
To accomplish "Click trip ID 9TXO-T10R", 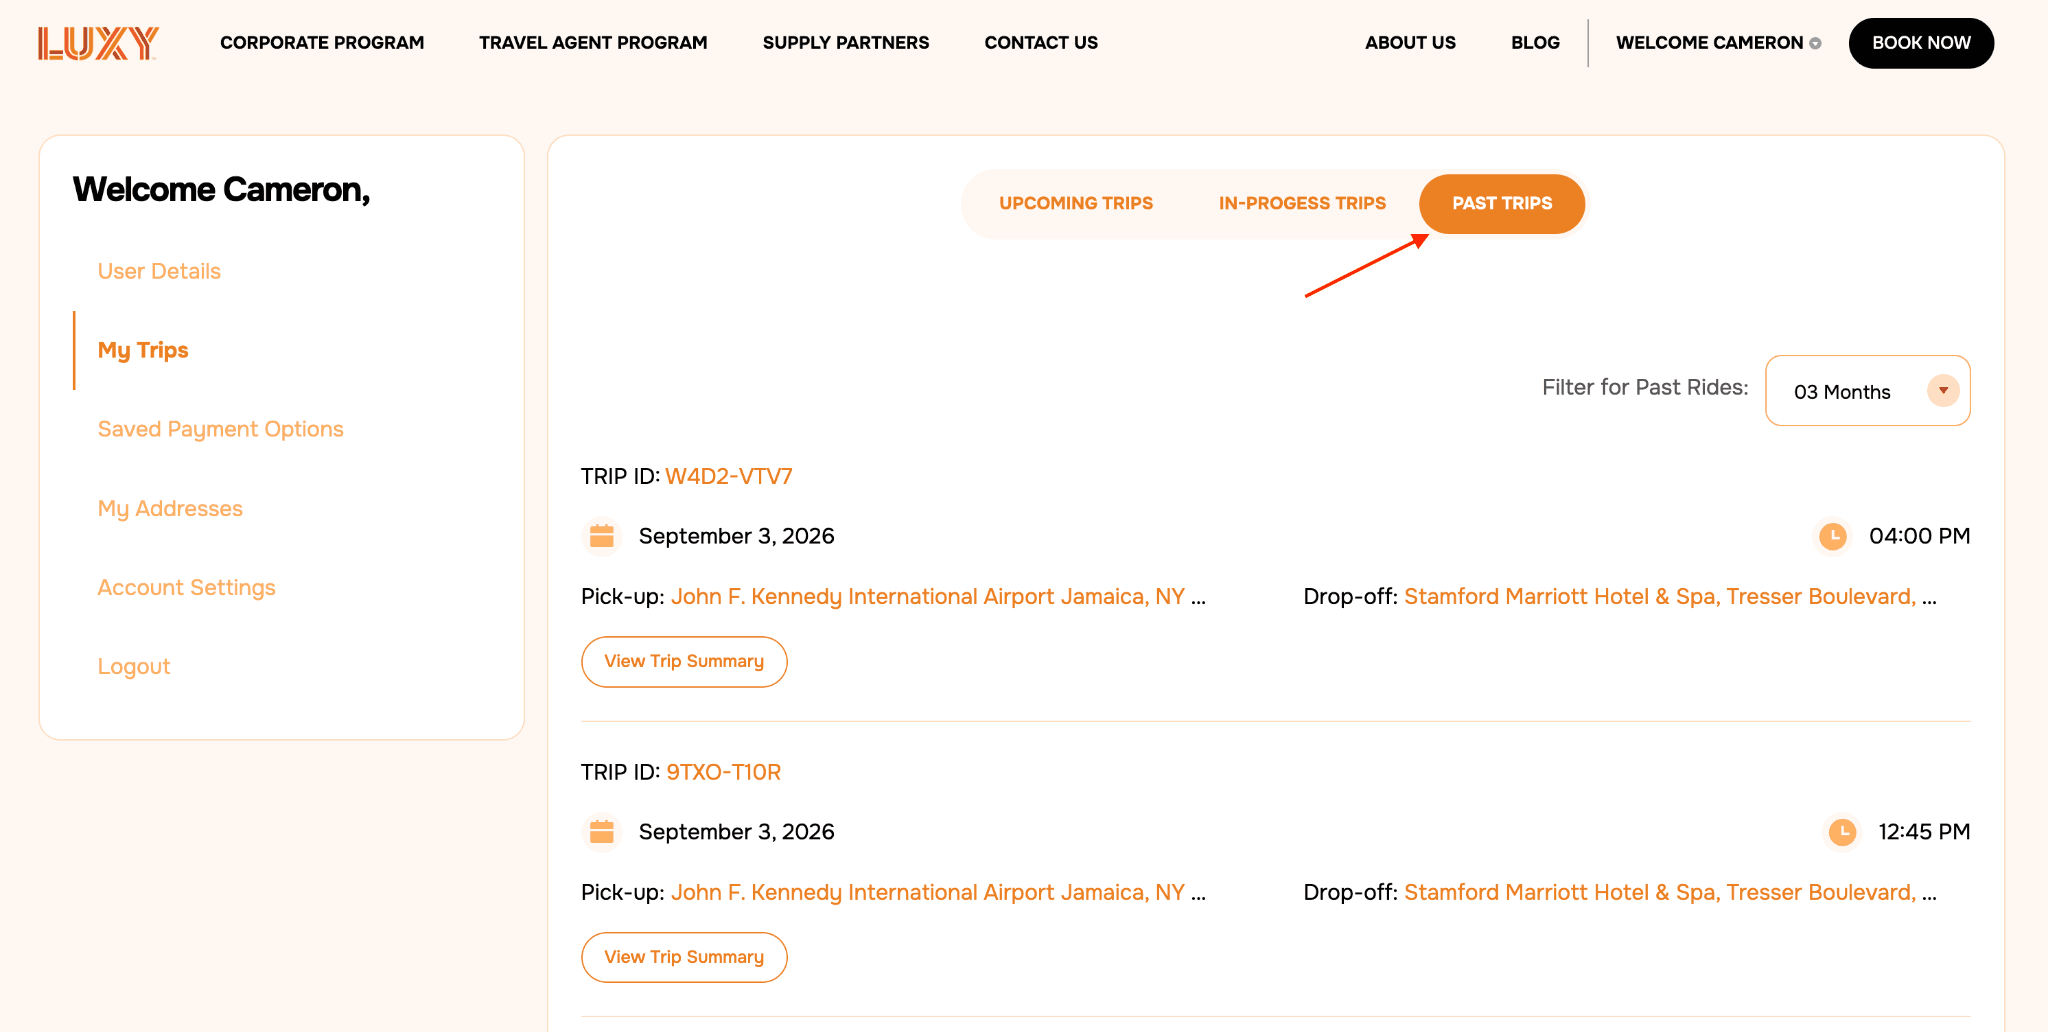I will click(724, 772).
